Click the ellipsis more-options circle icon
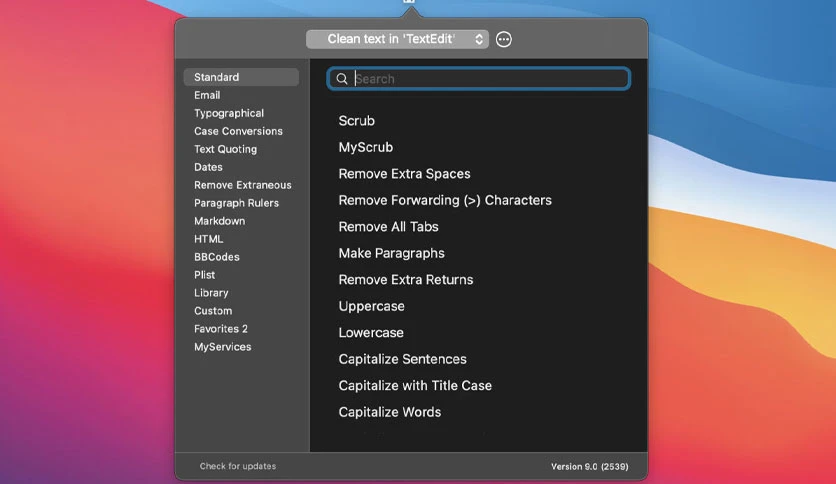836x484 pixels. [x=503, y=39]
